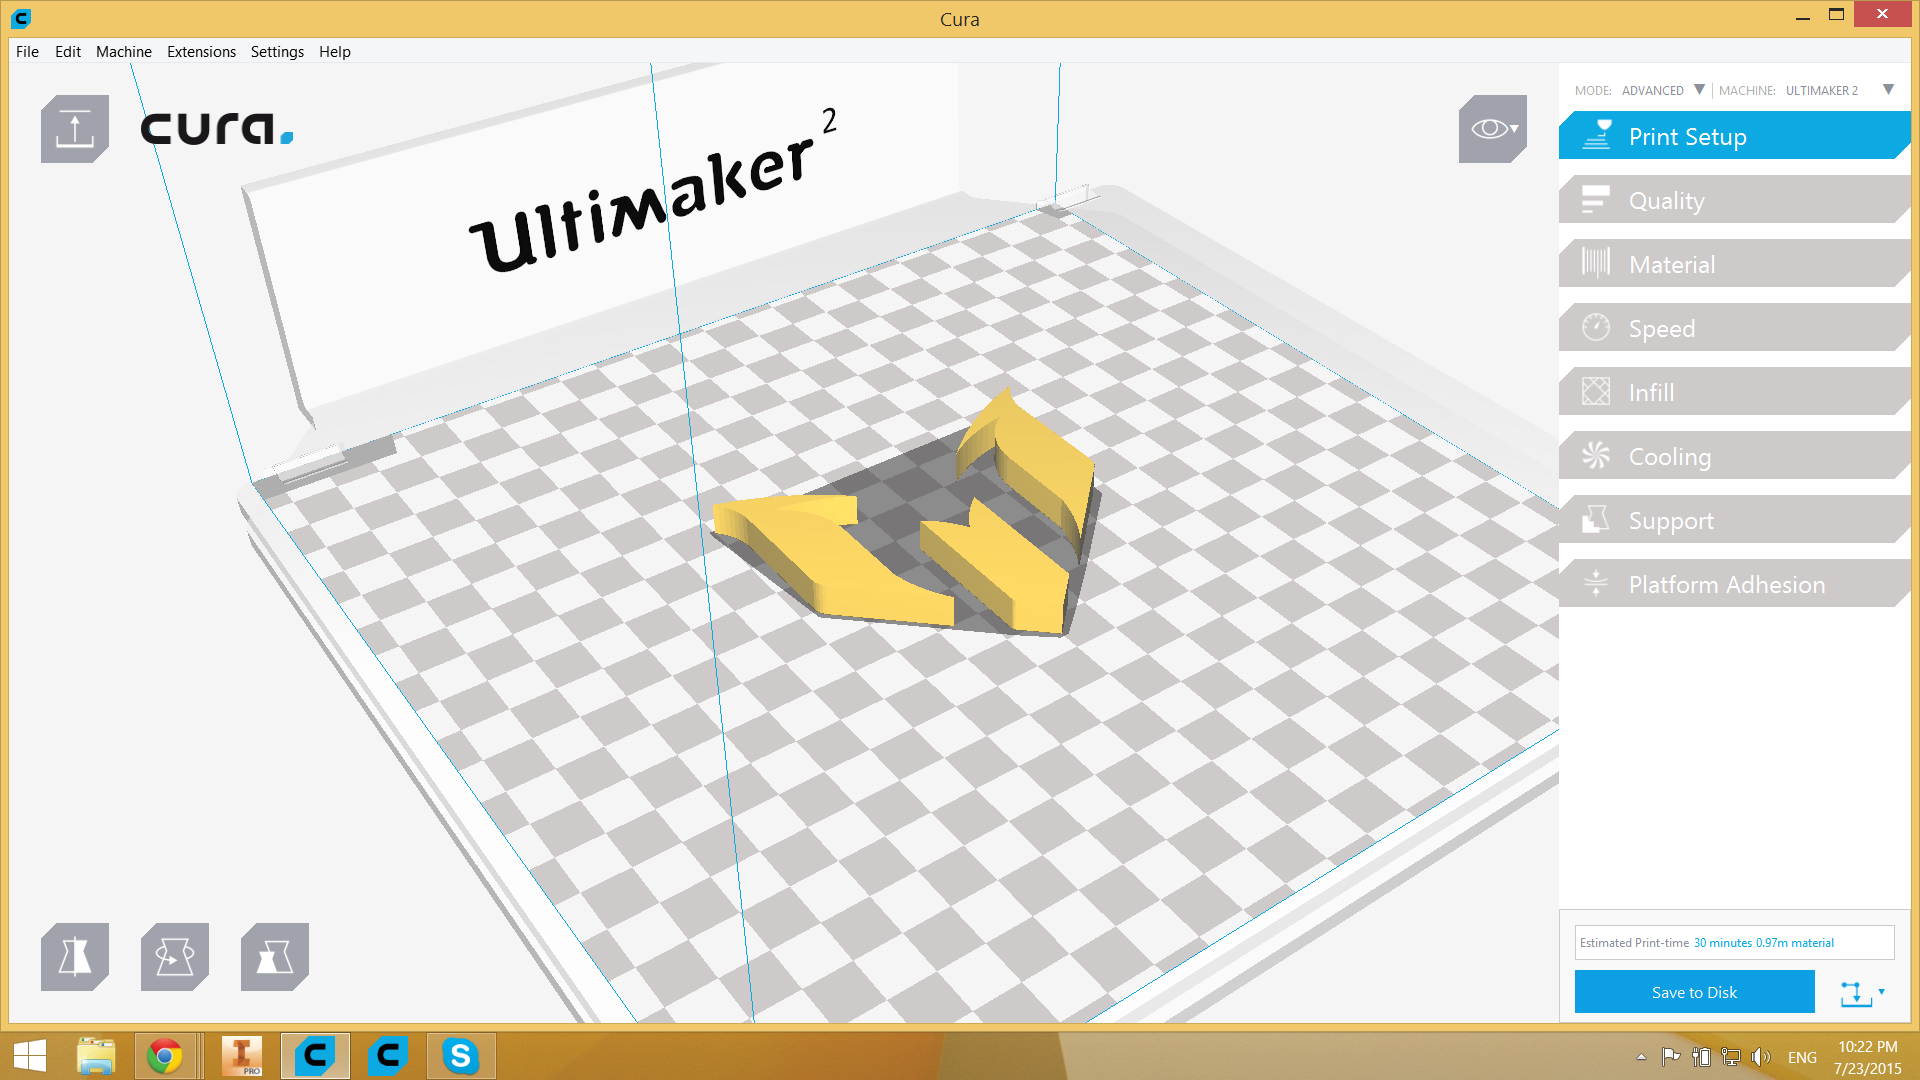Click the Support structure icon

click(1596, 519)
